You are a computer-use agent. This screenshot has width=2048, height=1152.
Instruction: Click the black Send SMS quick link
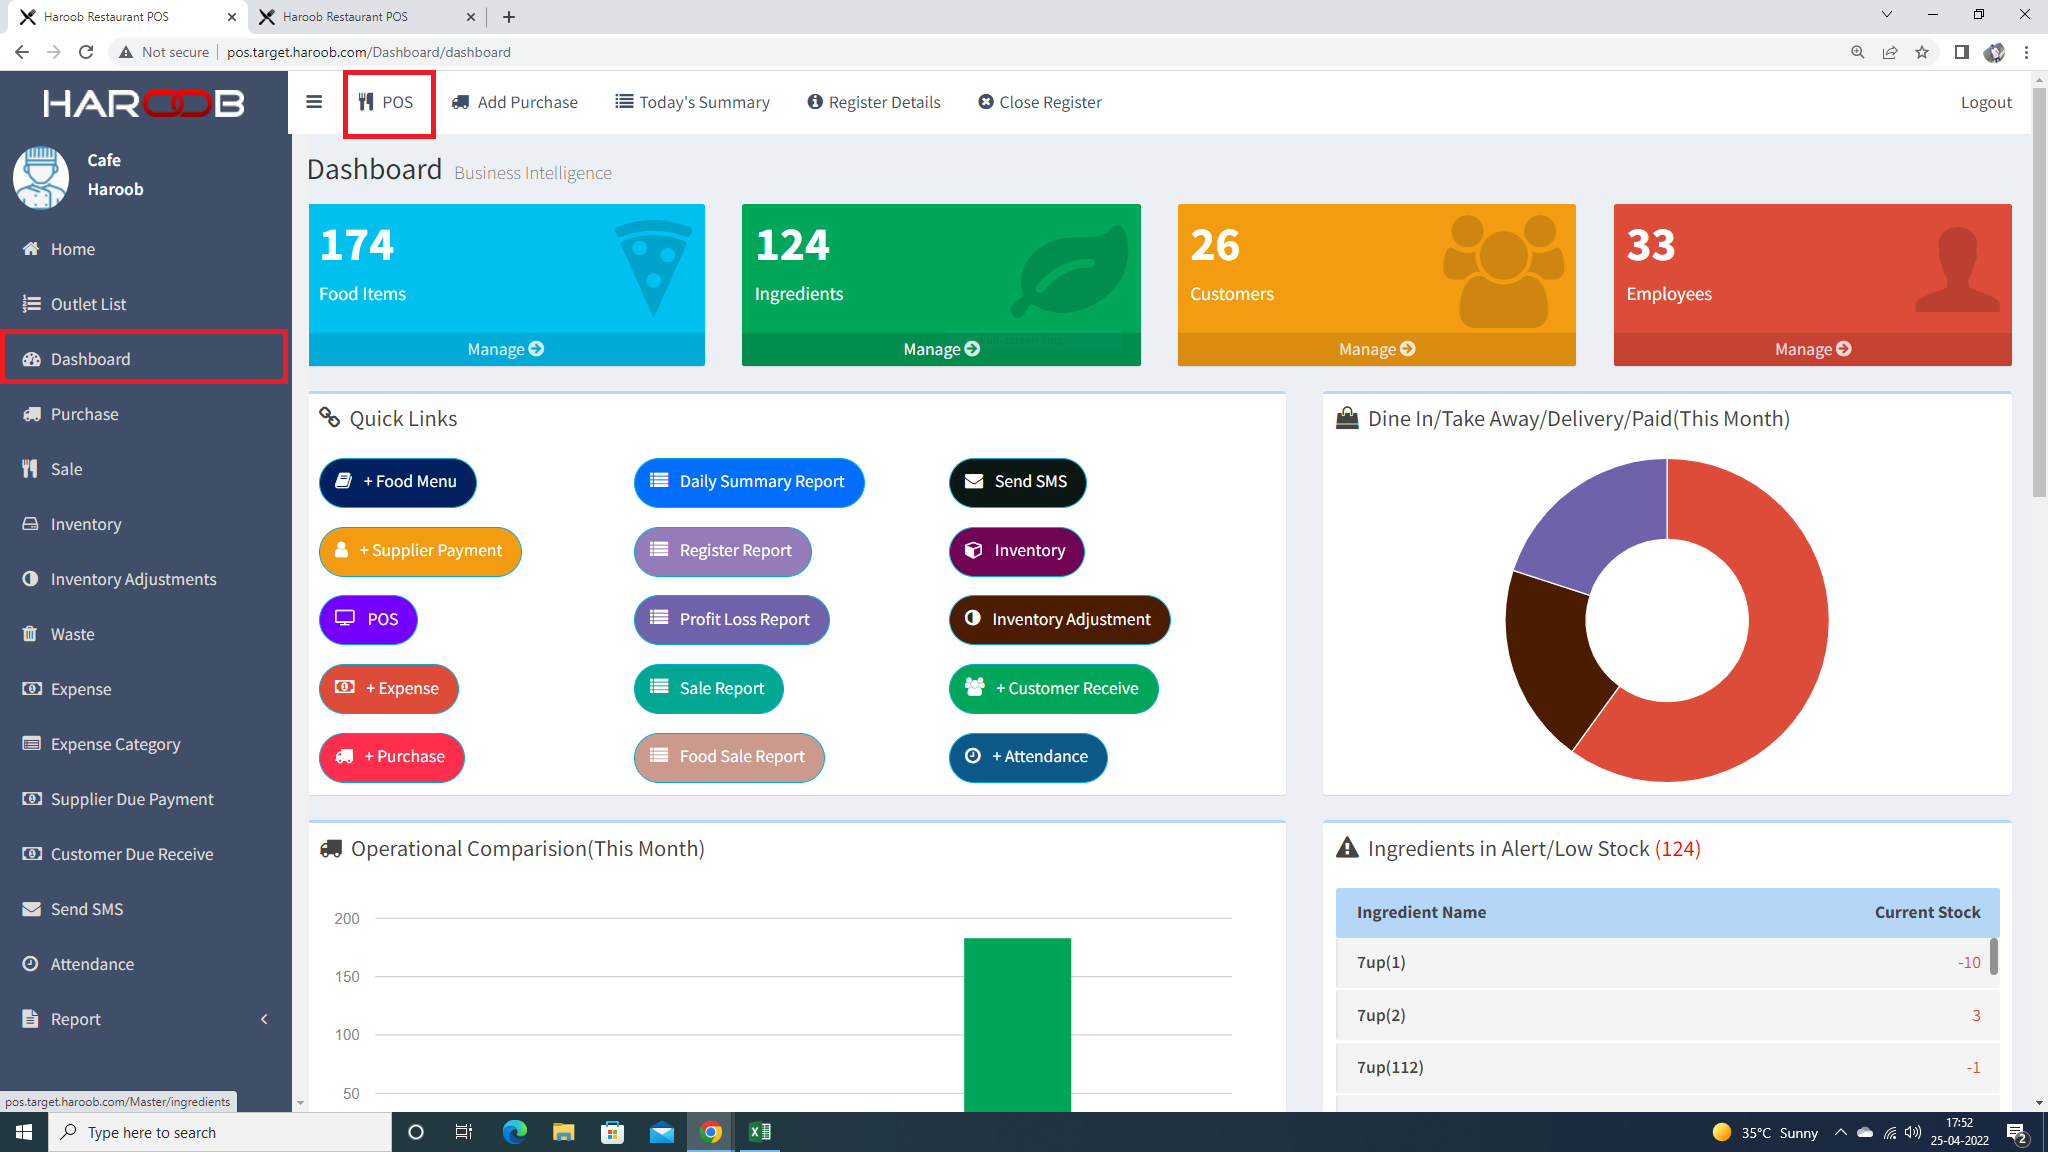[x=1017, y=482]
